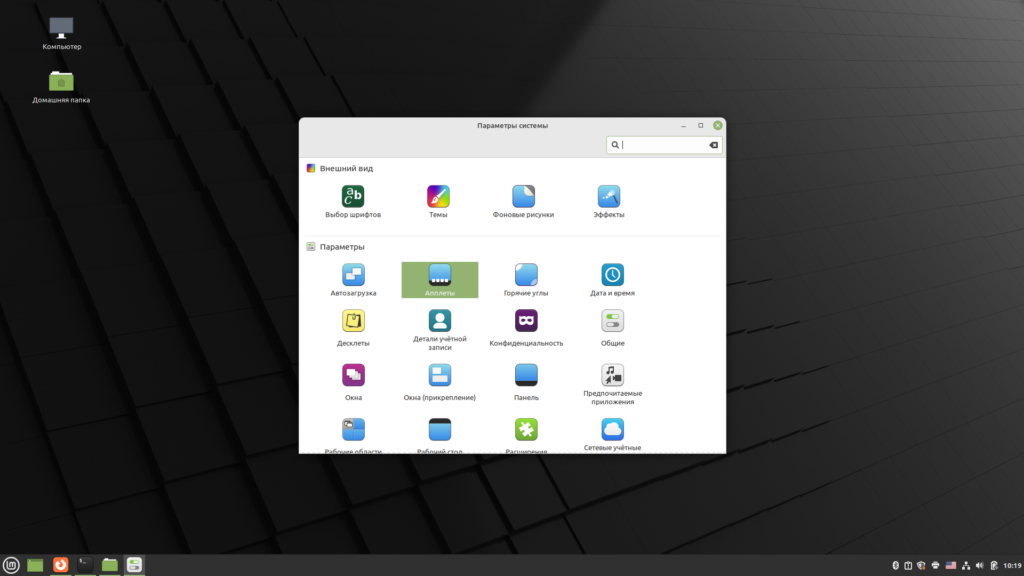
Task: Open Фоновые рисунки wallpaper settings
Action: (523, 197)
